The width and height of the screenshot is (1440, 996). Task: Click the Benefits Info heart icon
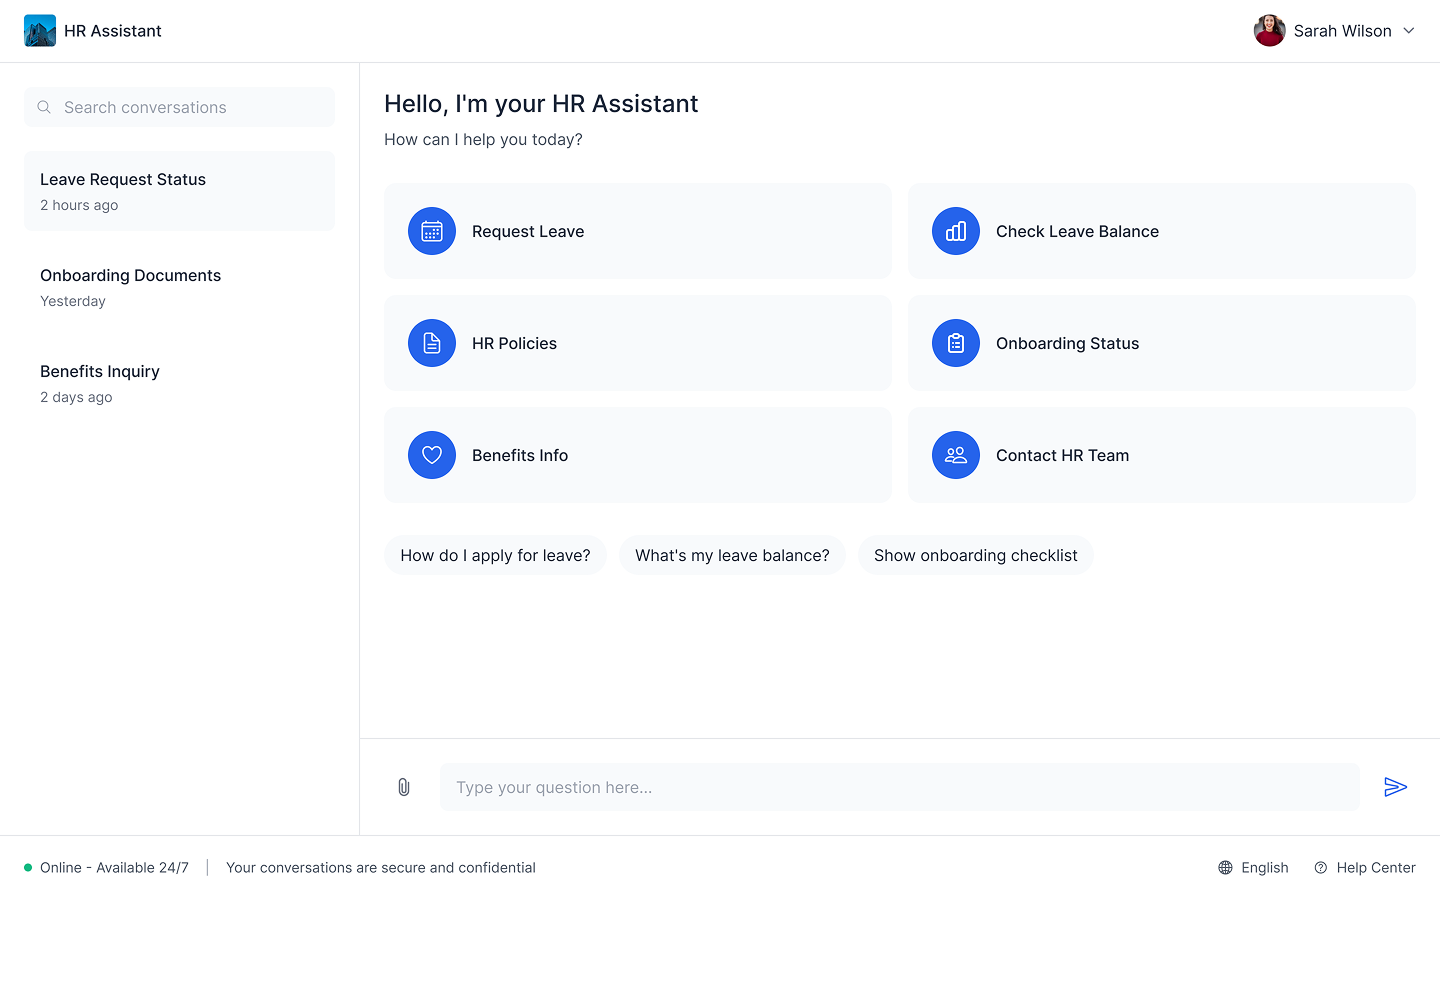pyautogui.click(x=432, y=455)
